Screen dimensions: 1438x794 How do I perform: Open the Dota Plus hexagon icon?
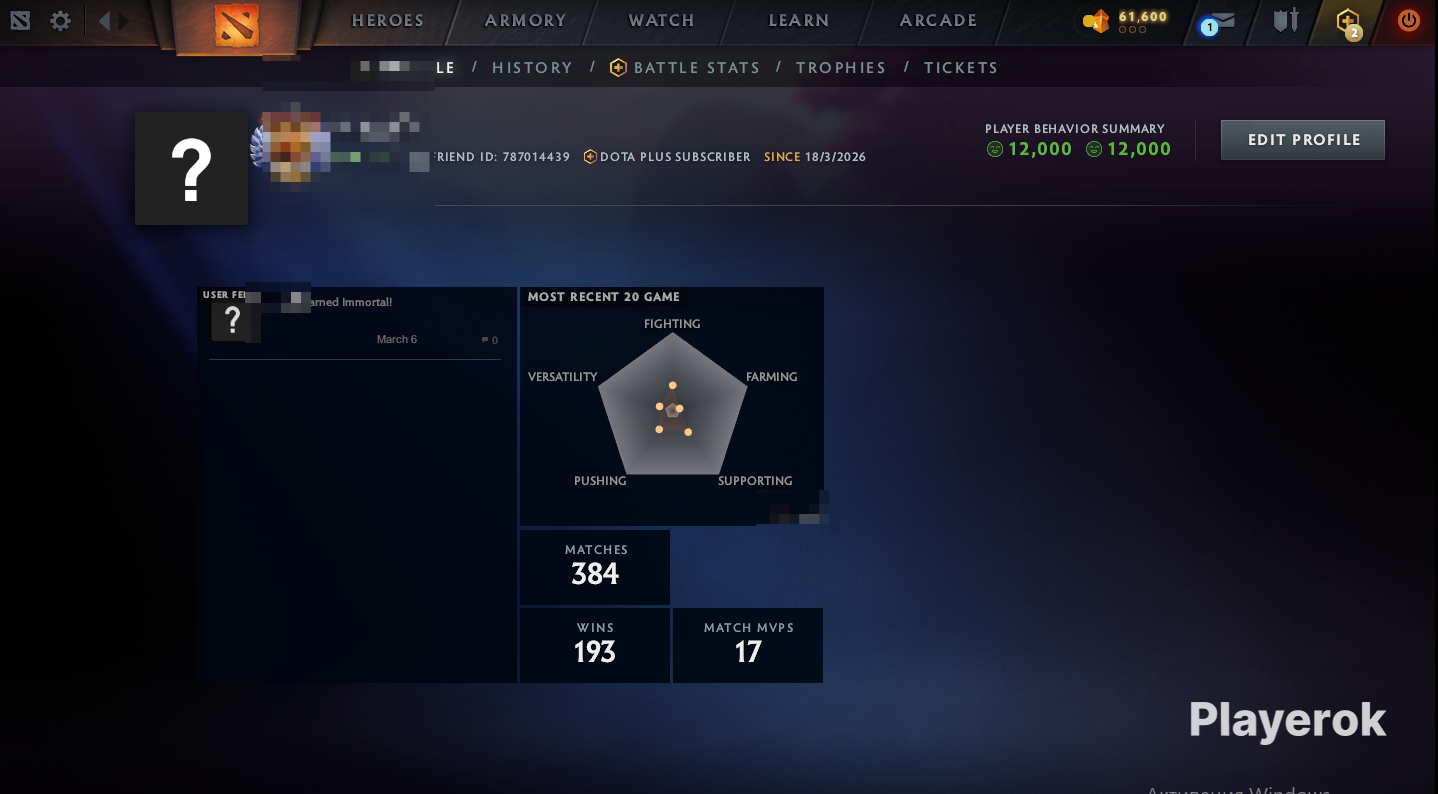(x=1348, y=21)
